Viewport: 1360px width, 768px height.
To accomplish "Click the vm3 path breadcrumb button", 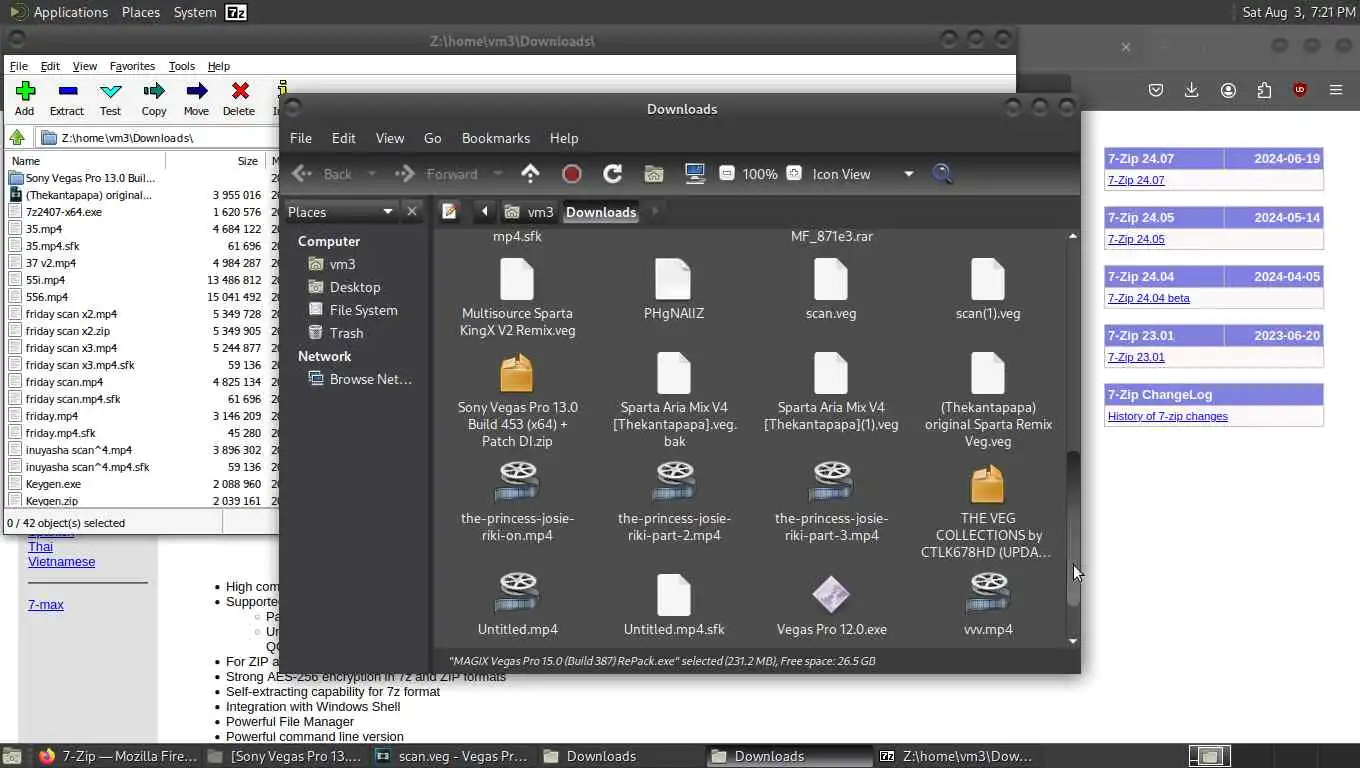I will pos(529,211).
